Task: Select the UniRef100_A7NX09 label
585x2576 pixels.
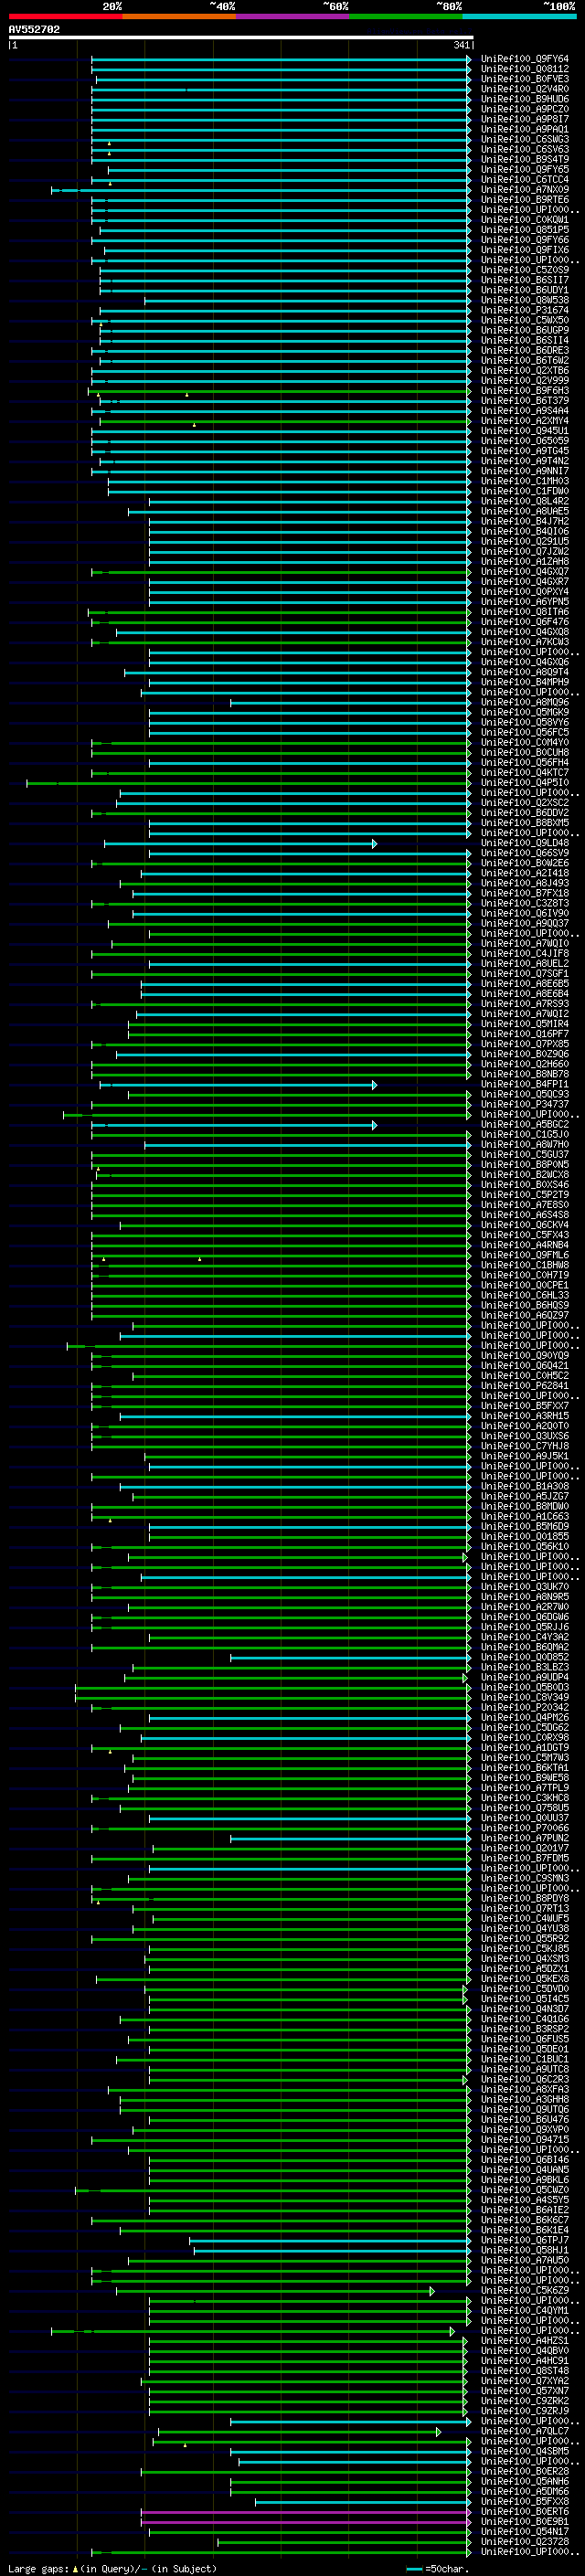Action: pos(524,190)
